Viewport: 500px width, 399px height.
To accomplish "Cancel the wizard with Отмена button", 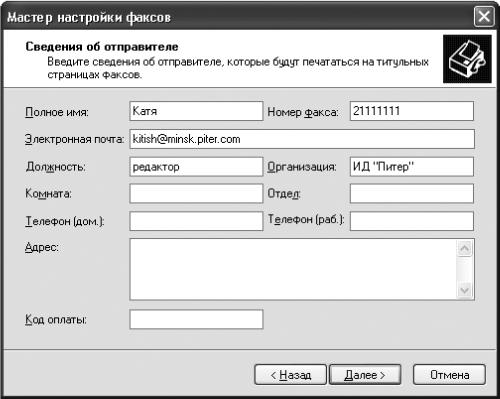I will 449,375.
